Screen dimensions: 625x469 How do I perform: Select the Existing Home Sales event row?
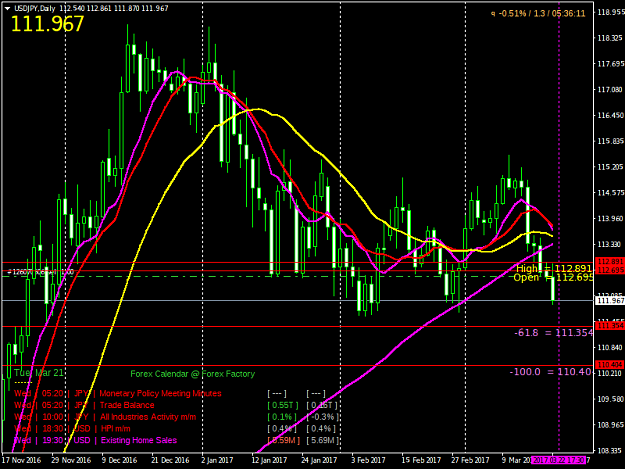(x=95, y=440)
